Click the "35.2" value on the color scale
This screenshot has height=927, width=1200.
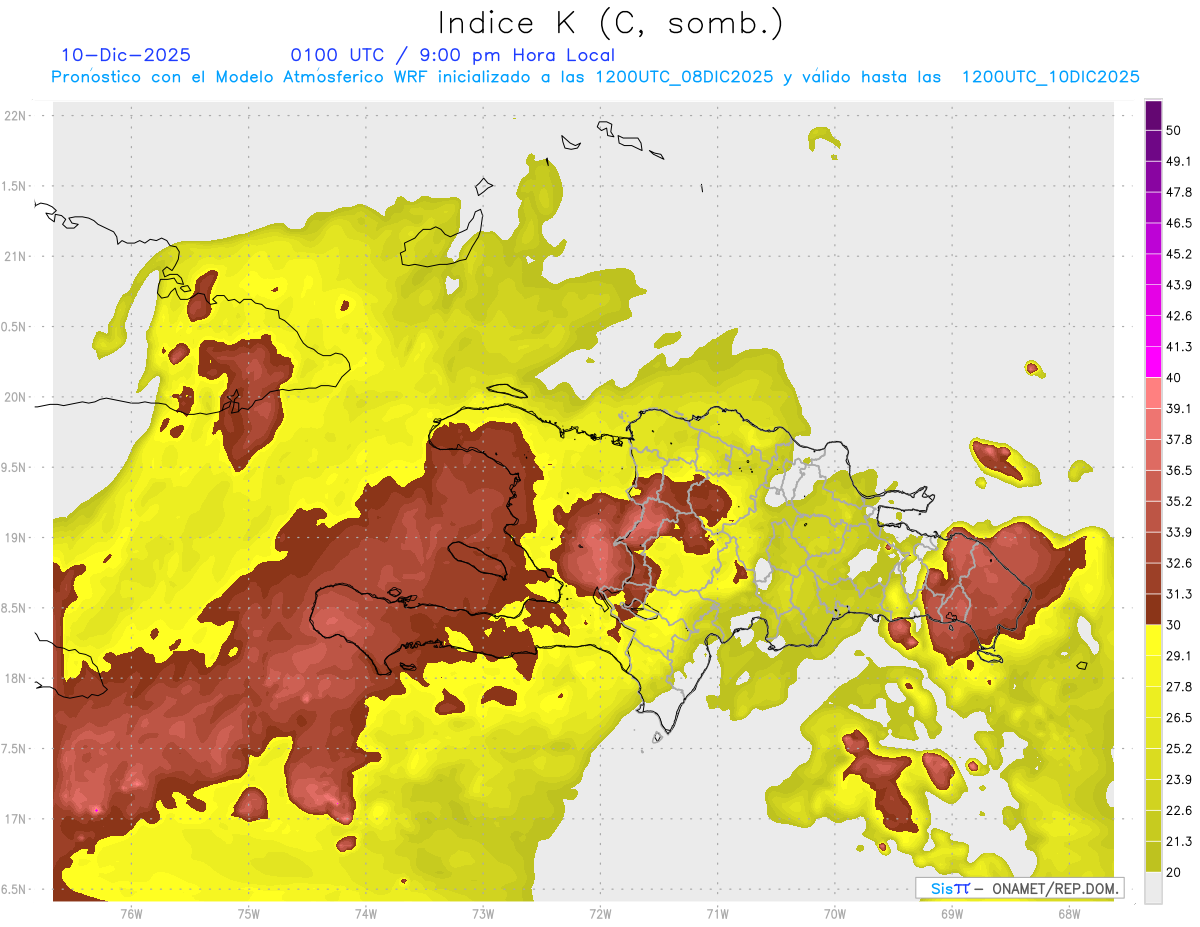pos(1179,502)
